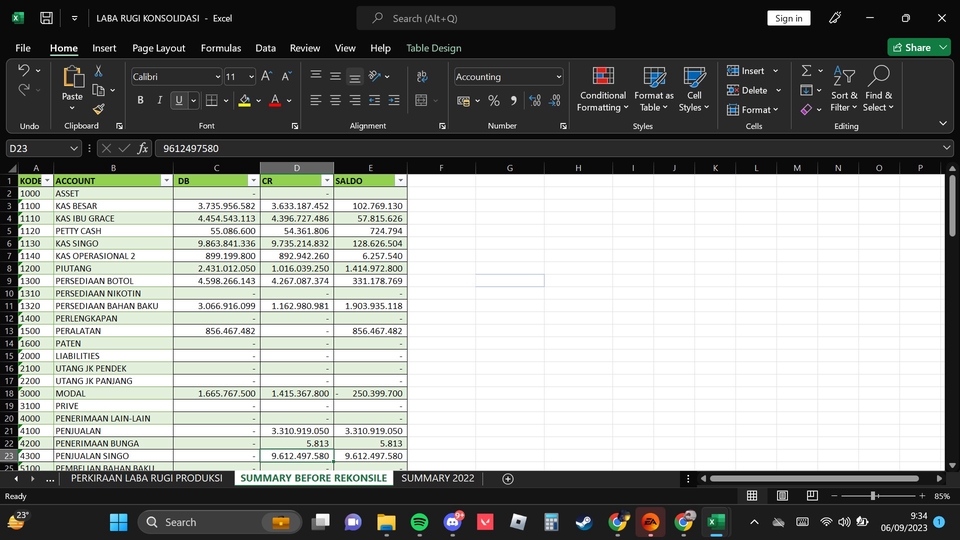Open the ACCOUNT column filter dropdown
Screen dimensions: 960x540
coord(166,181)
